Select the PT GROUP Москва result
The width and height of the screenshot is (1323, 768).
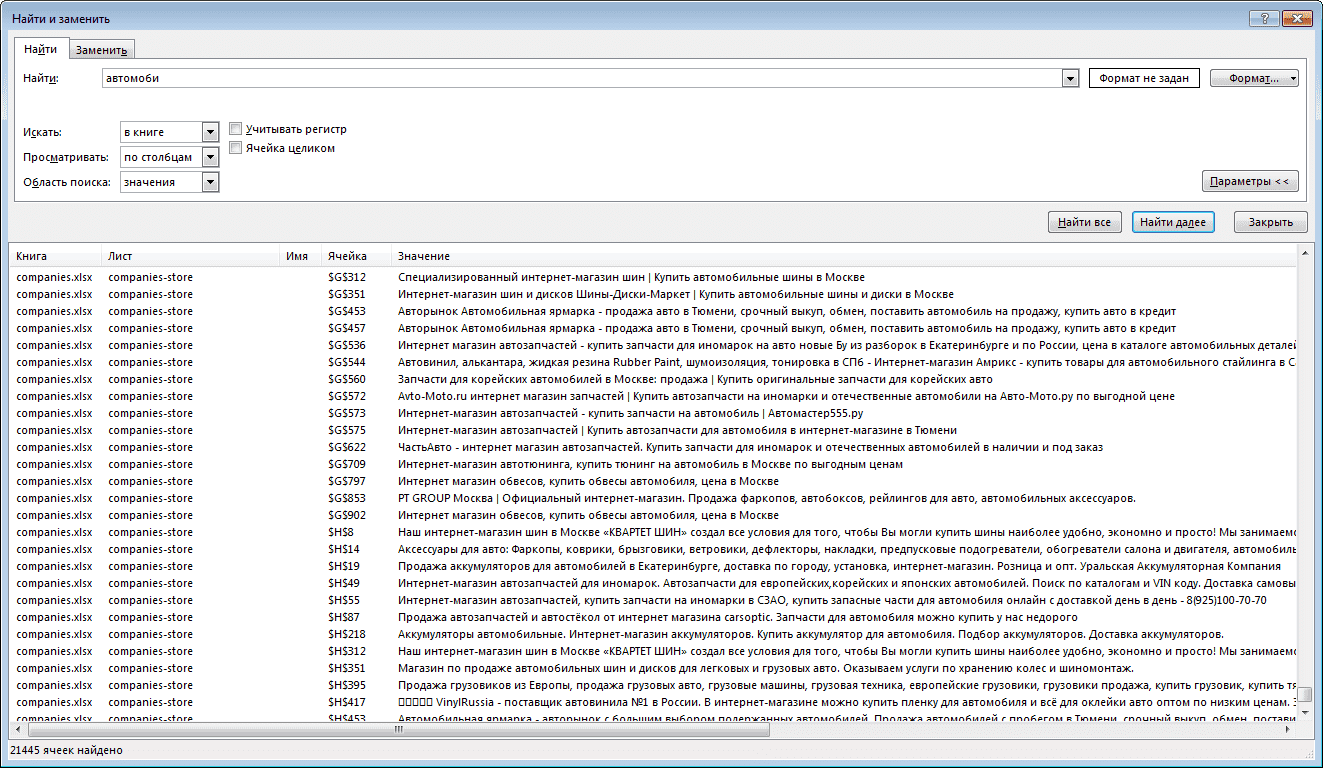(653, 498)
